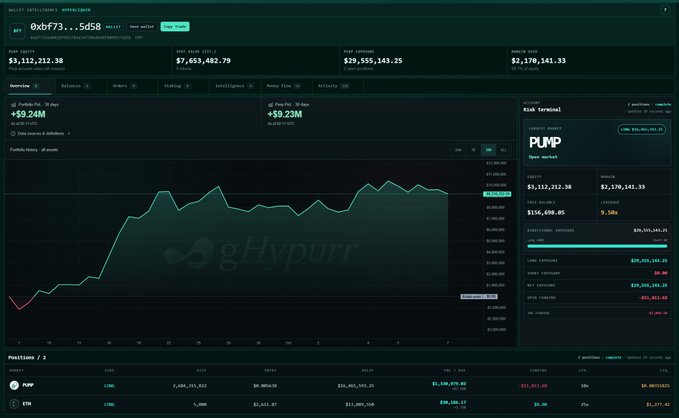Select the 7D chart range

click(473, 150)
